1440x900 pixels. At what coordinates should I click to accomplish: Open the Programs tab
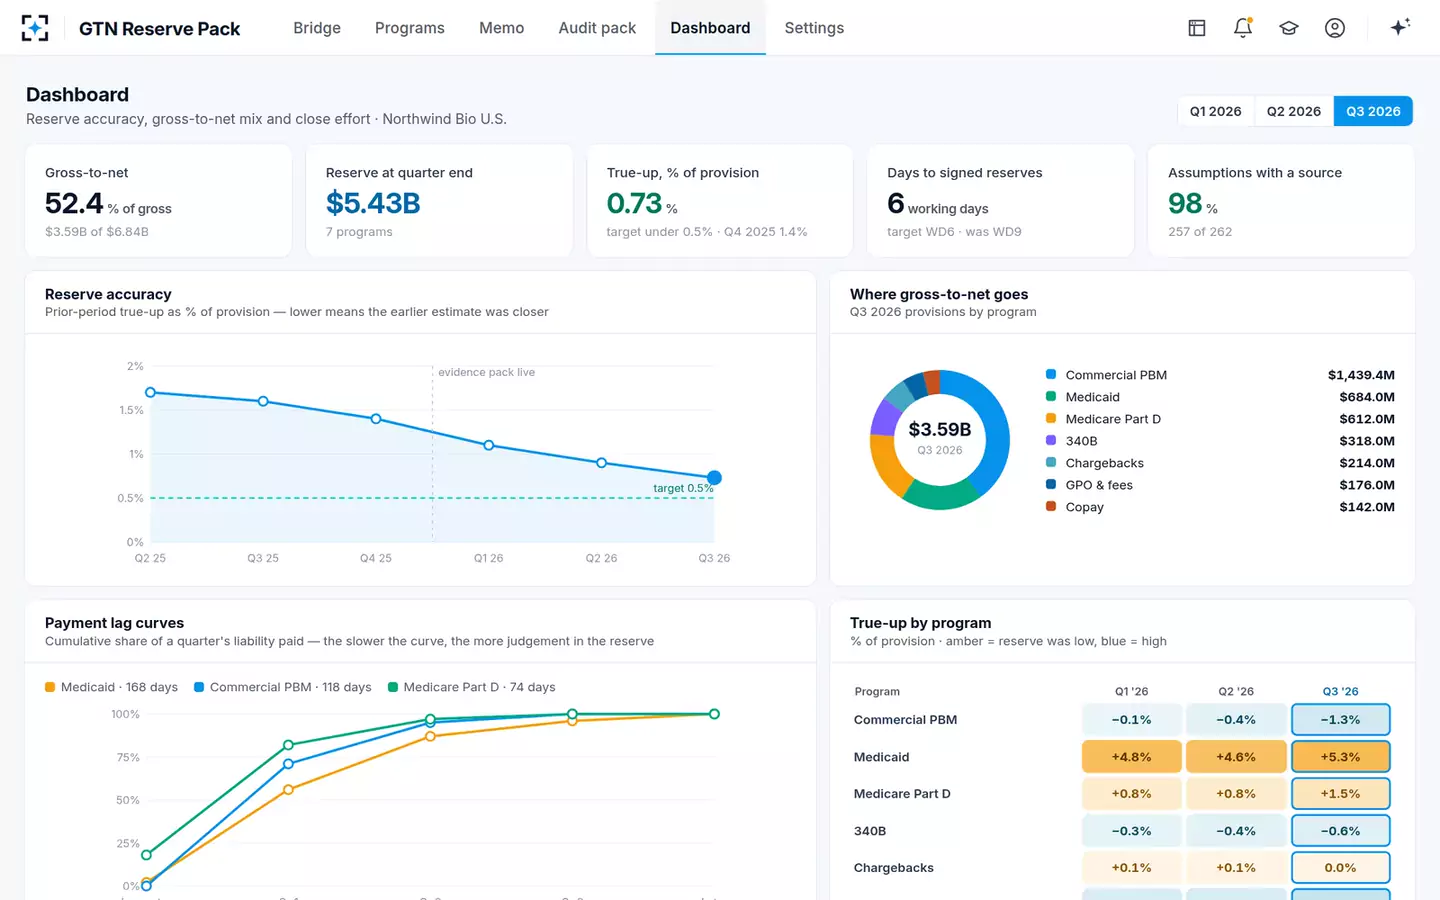pyautogui.click(x=410, y=28)
